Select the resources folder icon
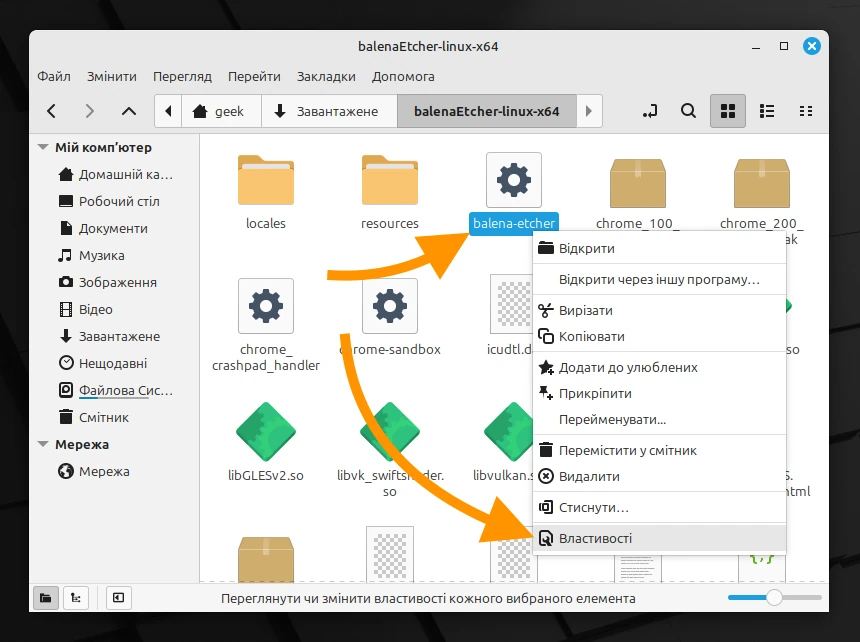This screenshot has height=642, width=860. point(390,180)
